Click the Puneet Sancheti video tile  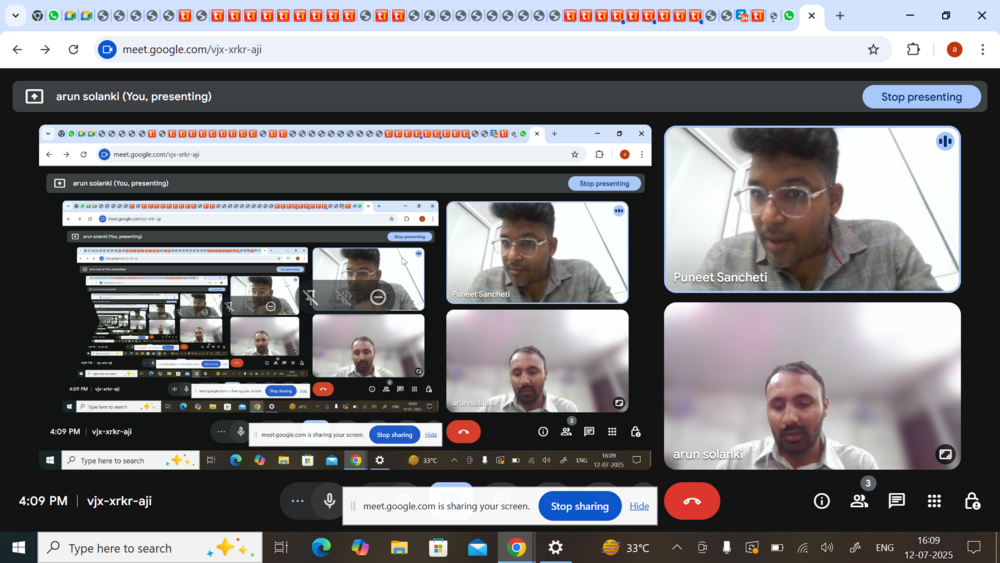(x=812, y=209)
